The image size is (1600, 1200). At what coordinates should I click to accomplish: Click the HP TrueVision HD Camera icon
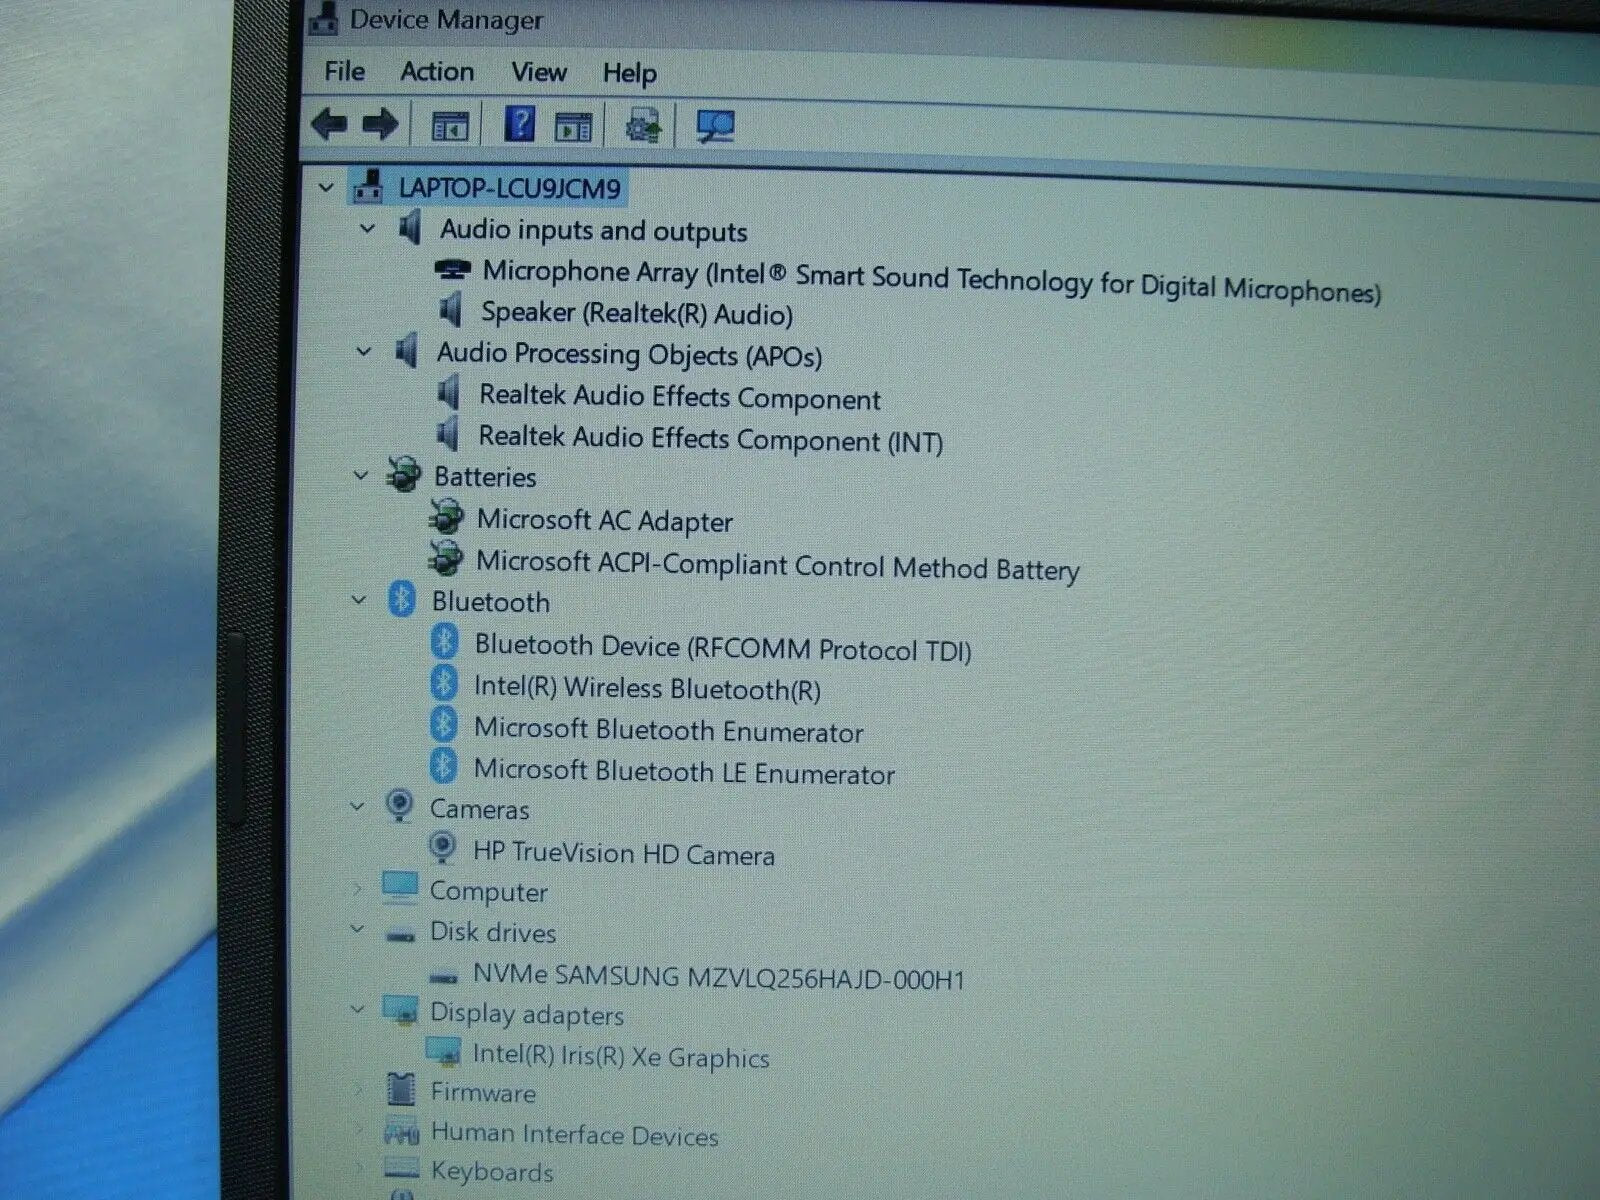tap(442, 849)
